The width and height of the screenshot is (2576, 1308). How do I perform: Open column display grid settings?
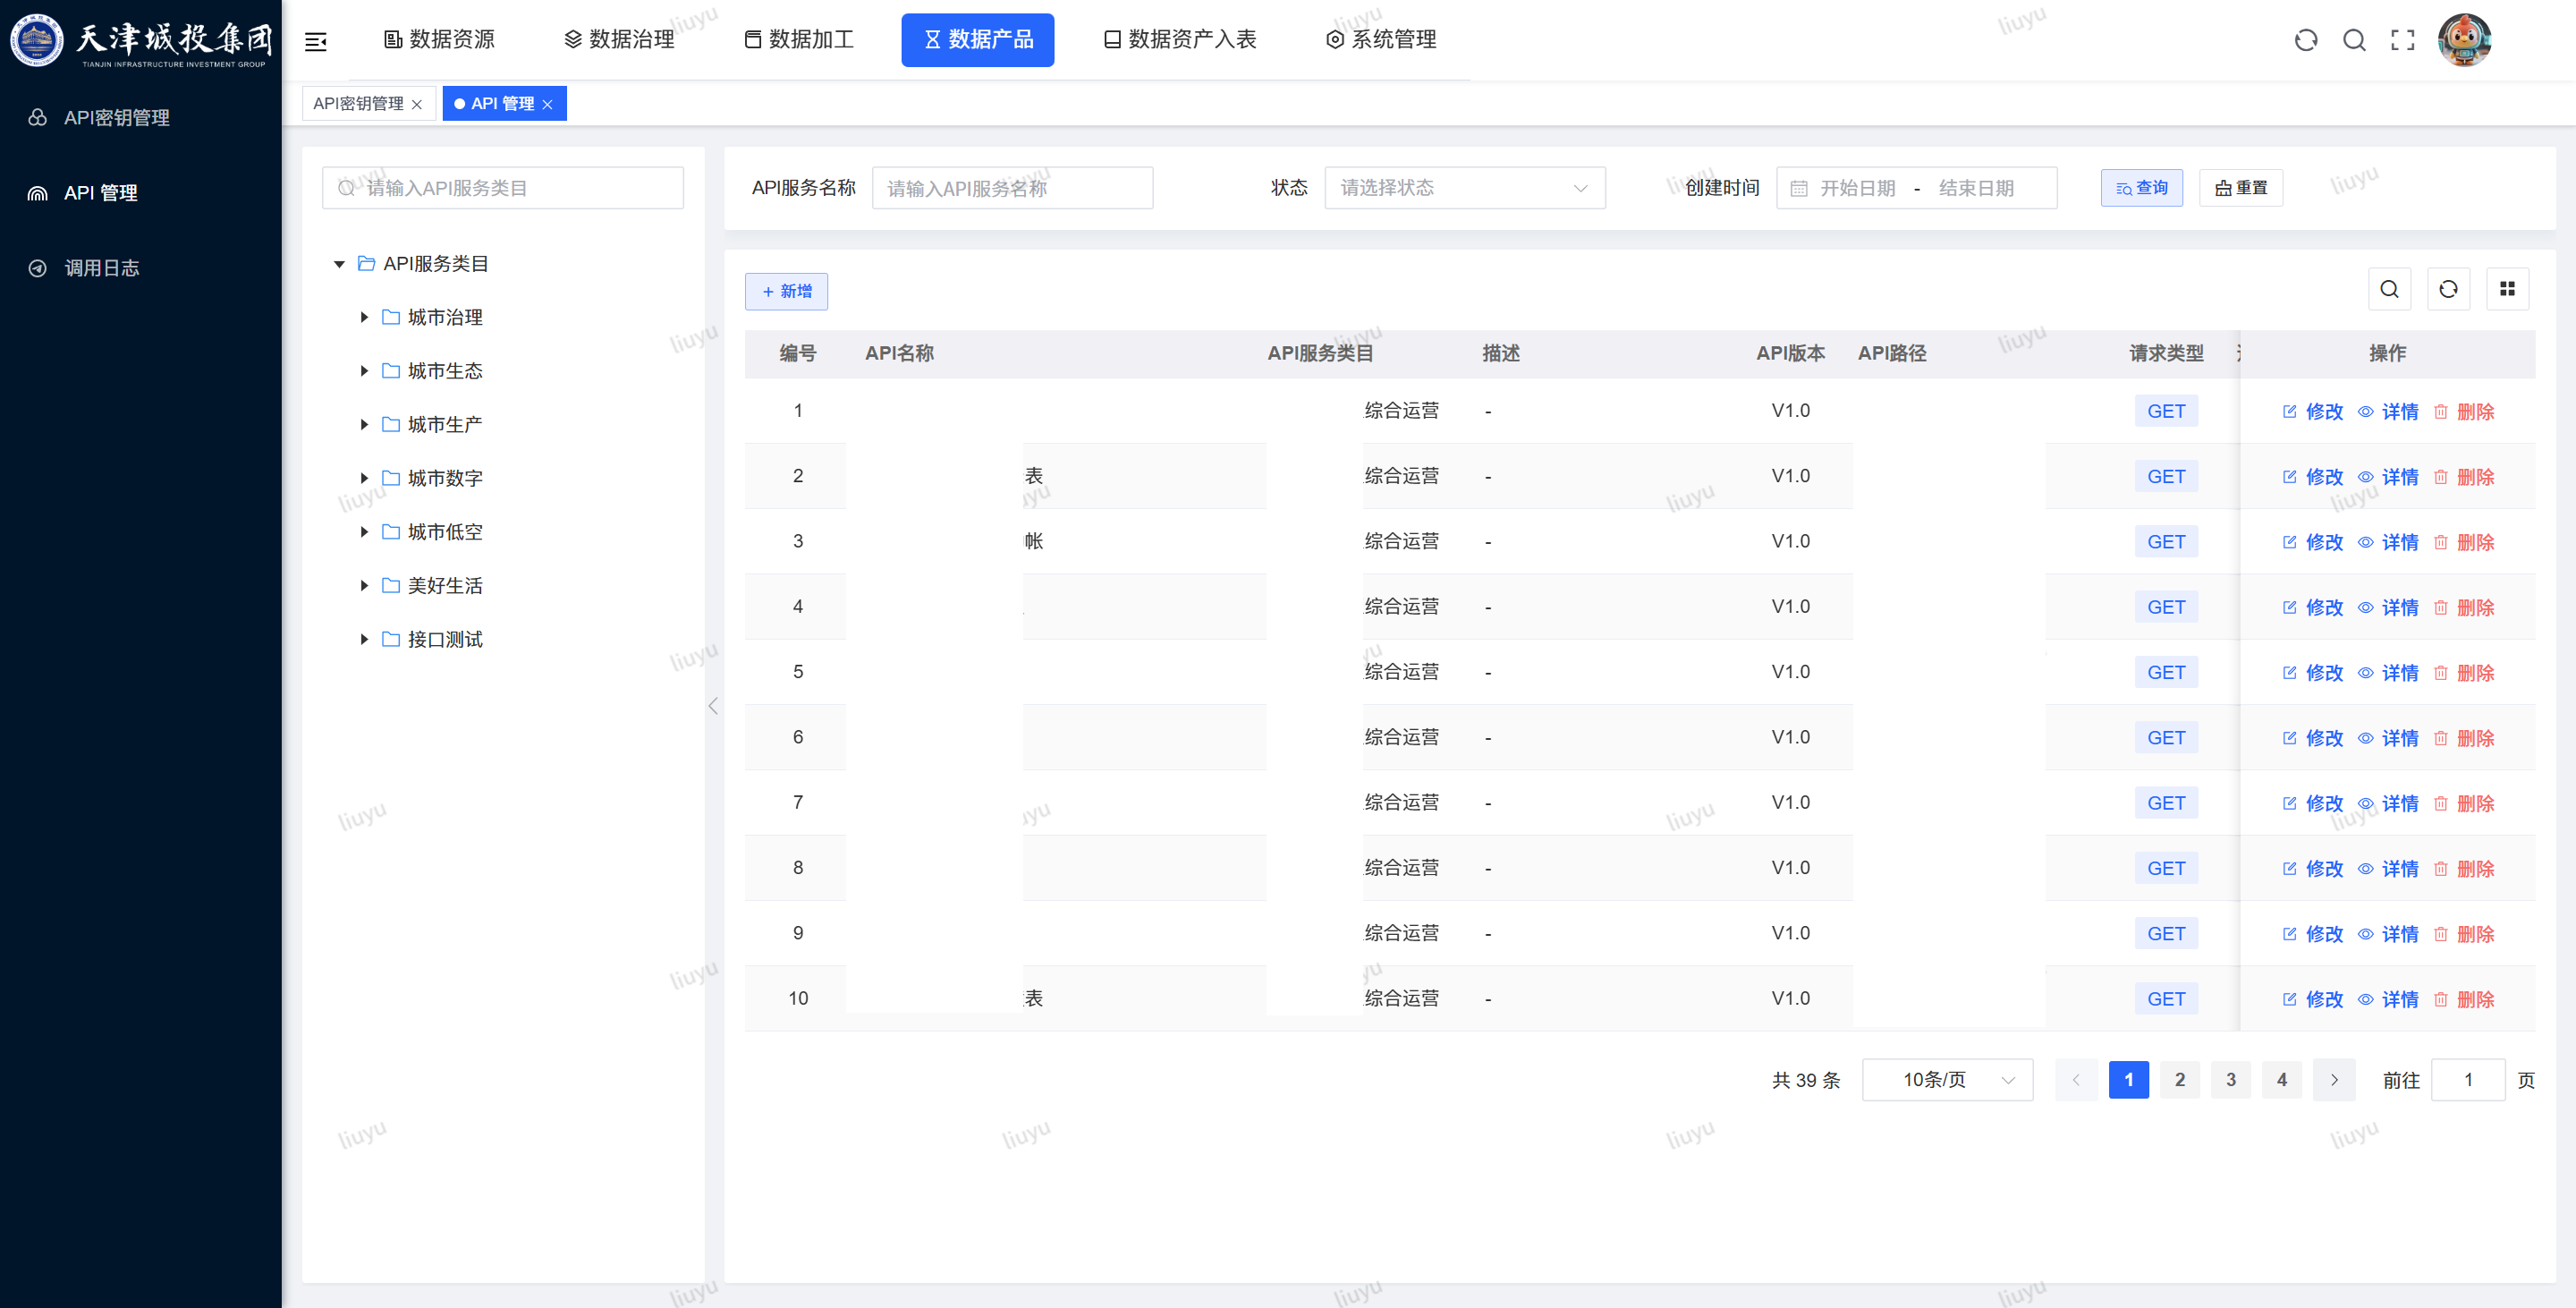(x=2507, y=289)
